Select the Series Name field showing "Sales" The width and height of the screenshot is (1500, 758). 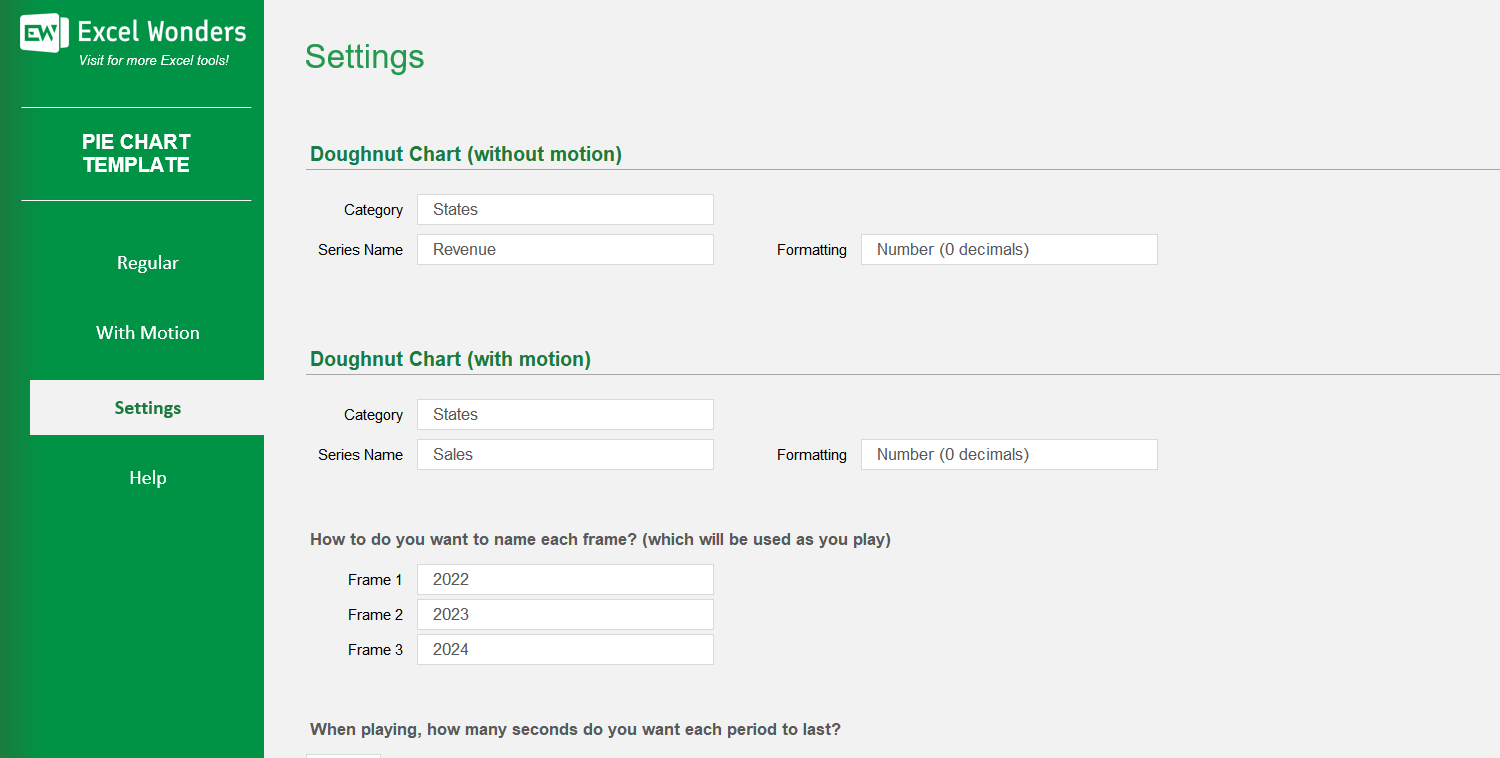(565, 454)
